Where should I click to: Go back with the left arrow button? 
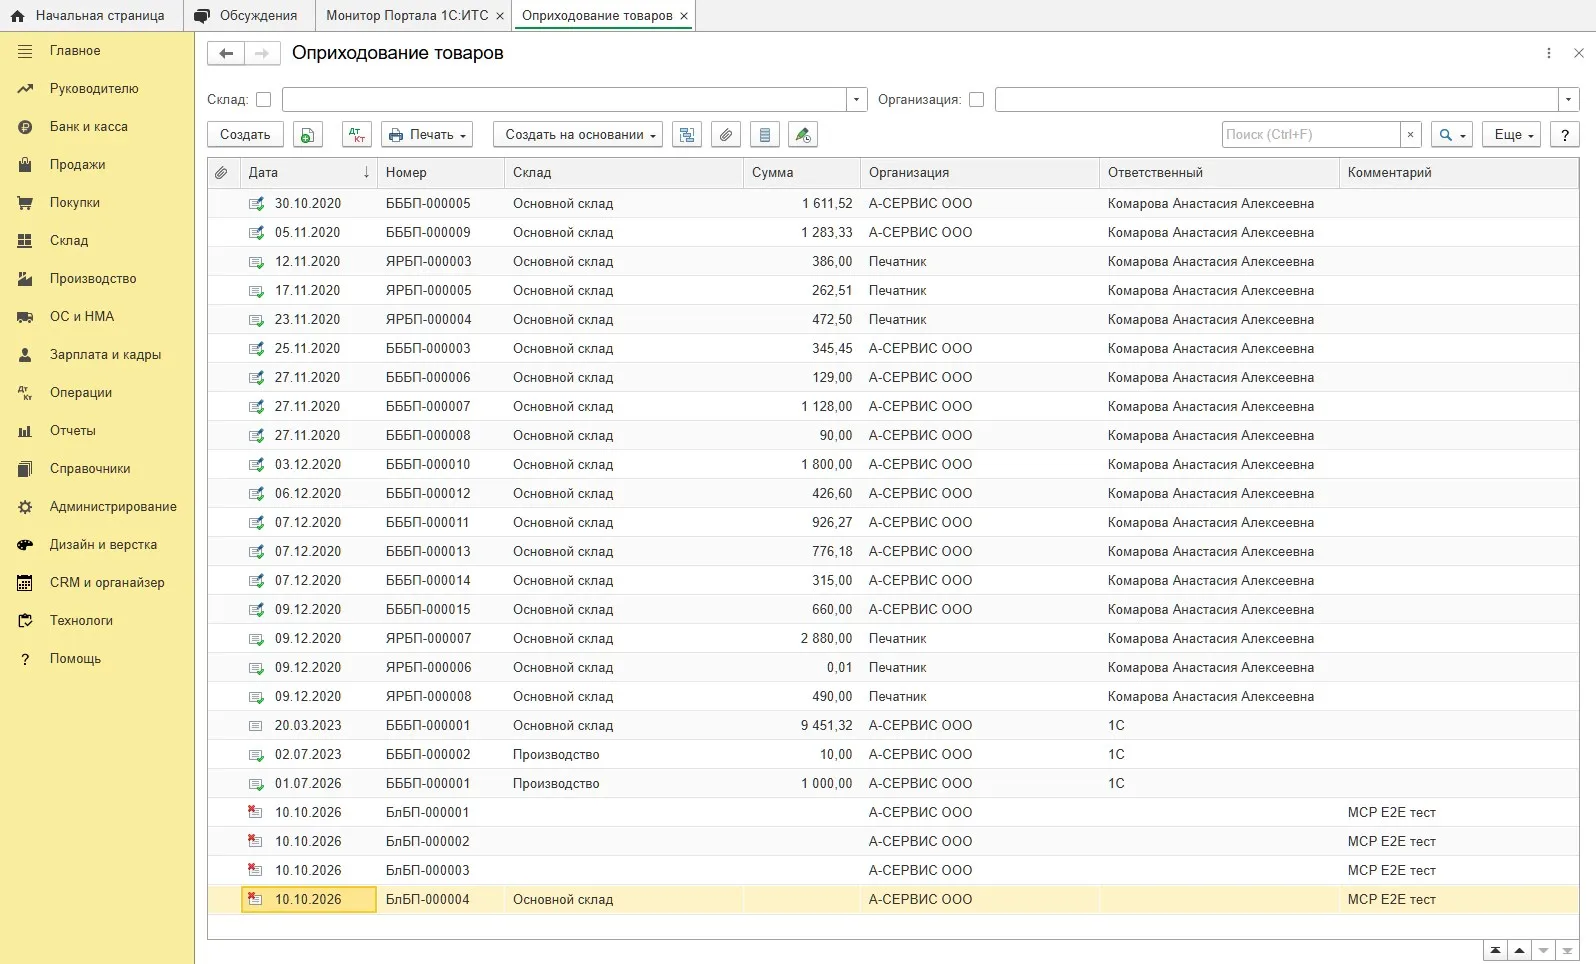(x=226, y=53)
